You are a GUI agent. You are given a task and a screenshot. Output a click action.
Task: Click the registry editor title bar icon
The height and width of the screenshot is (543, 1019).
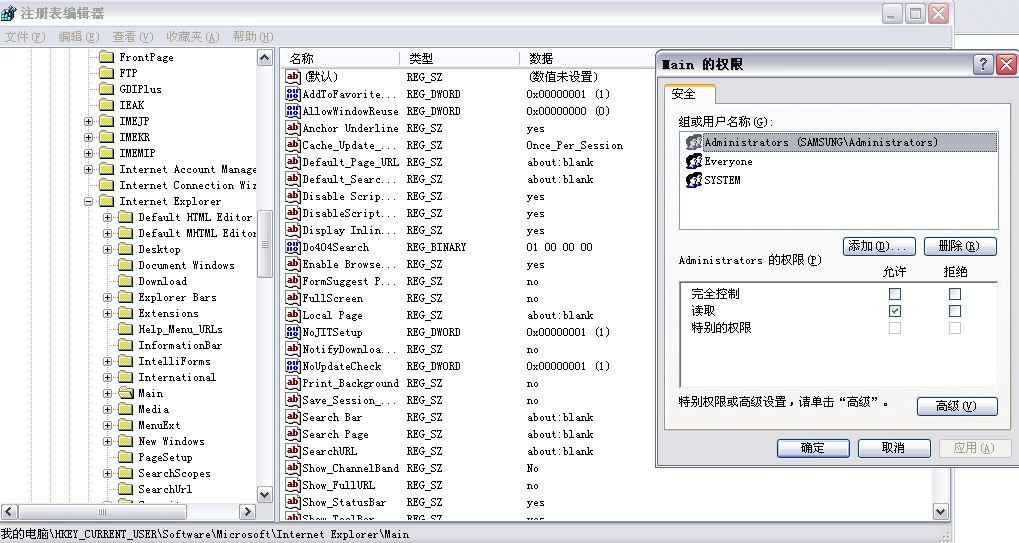coord(8,13)
